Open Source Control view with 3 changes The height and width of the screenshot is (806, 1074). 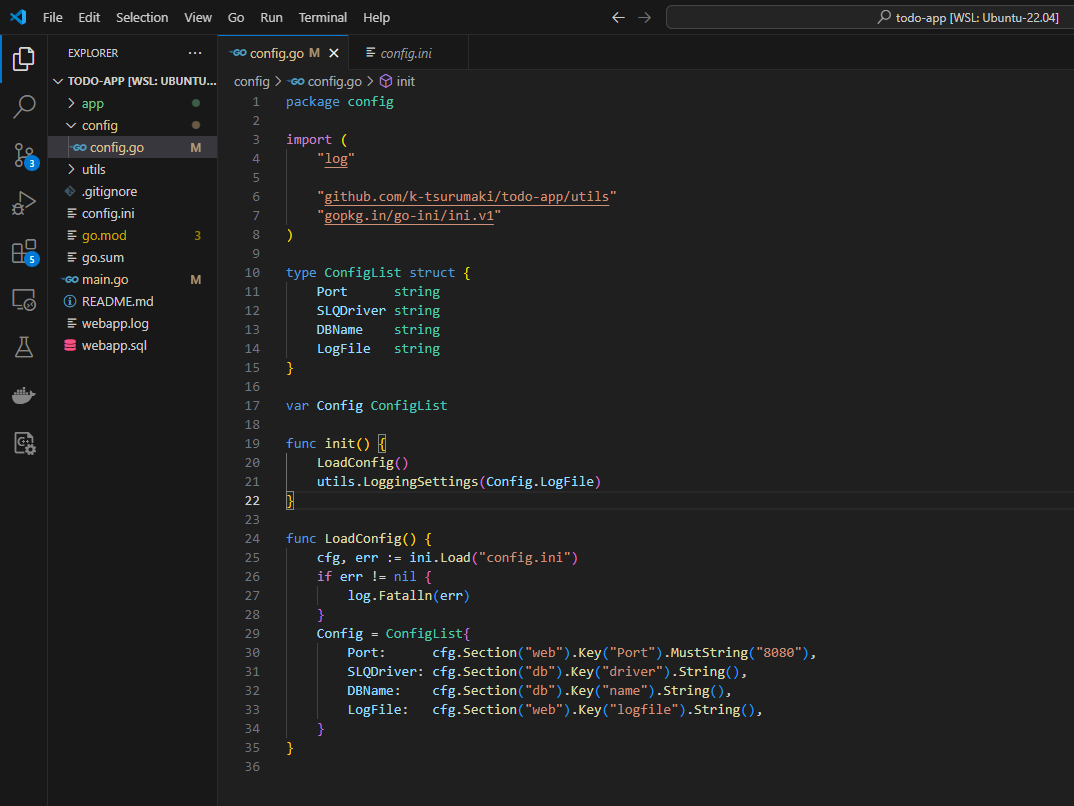[24, 155]
